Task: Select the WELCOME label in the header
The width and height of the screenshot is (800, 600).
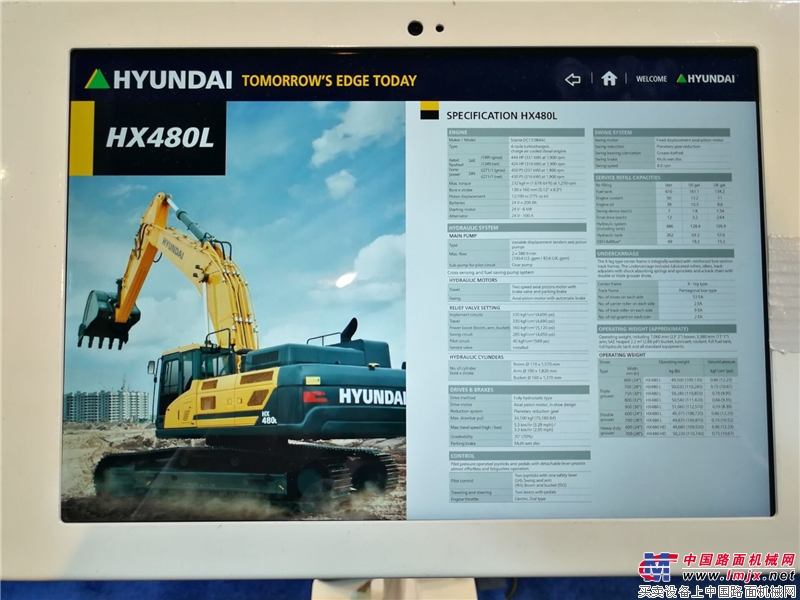Action: click(x=651, y=79)
